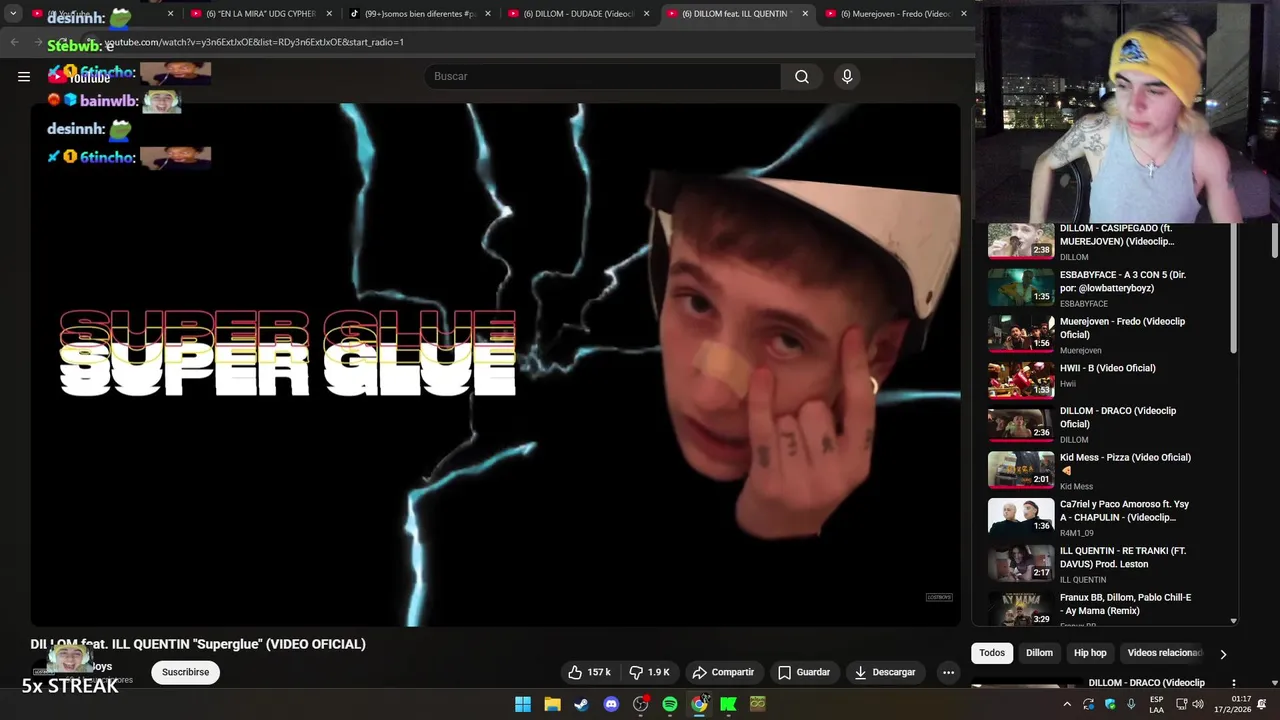Click the Descargar download button
The width and height of the screenshot is (1280, 720).
[885, 672]
